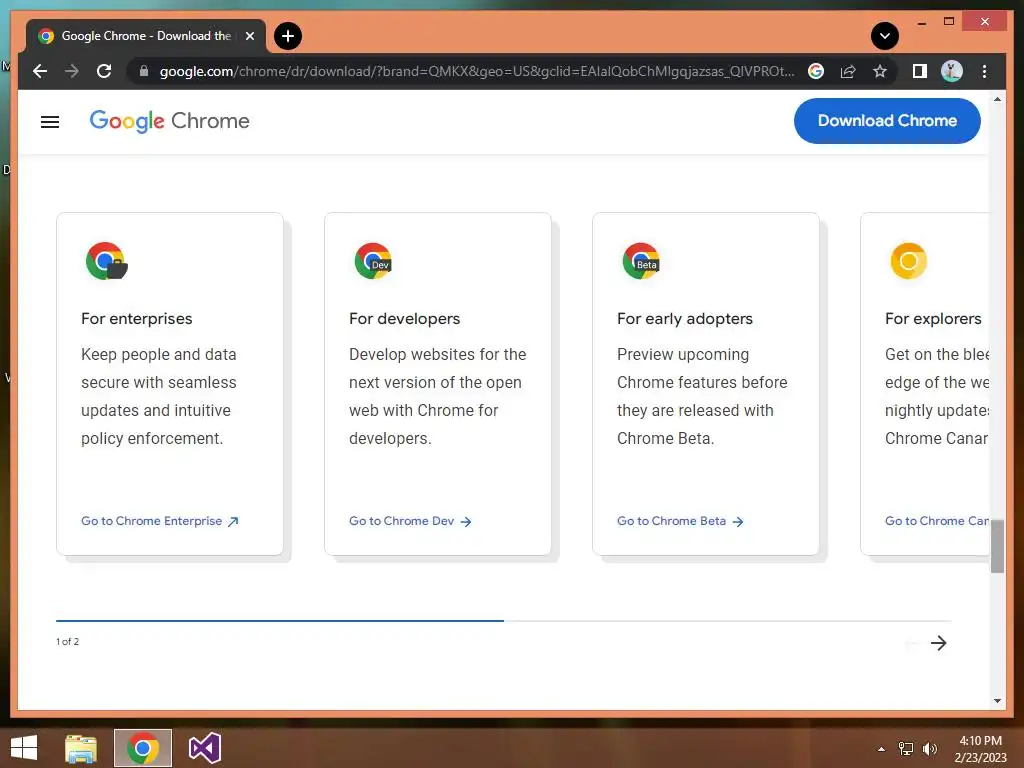
Task: Click the Google Chrome logo
Action: [x=169, y=121]
